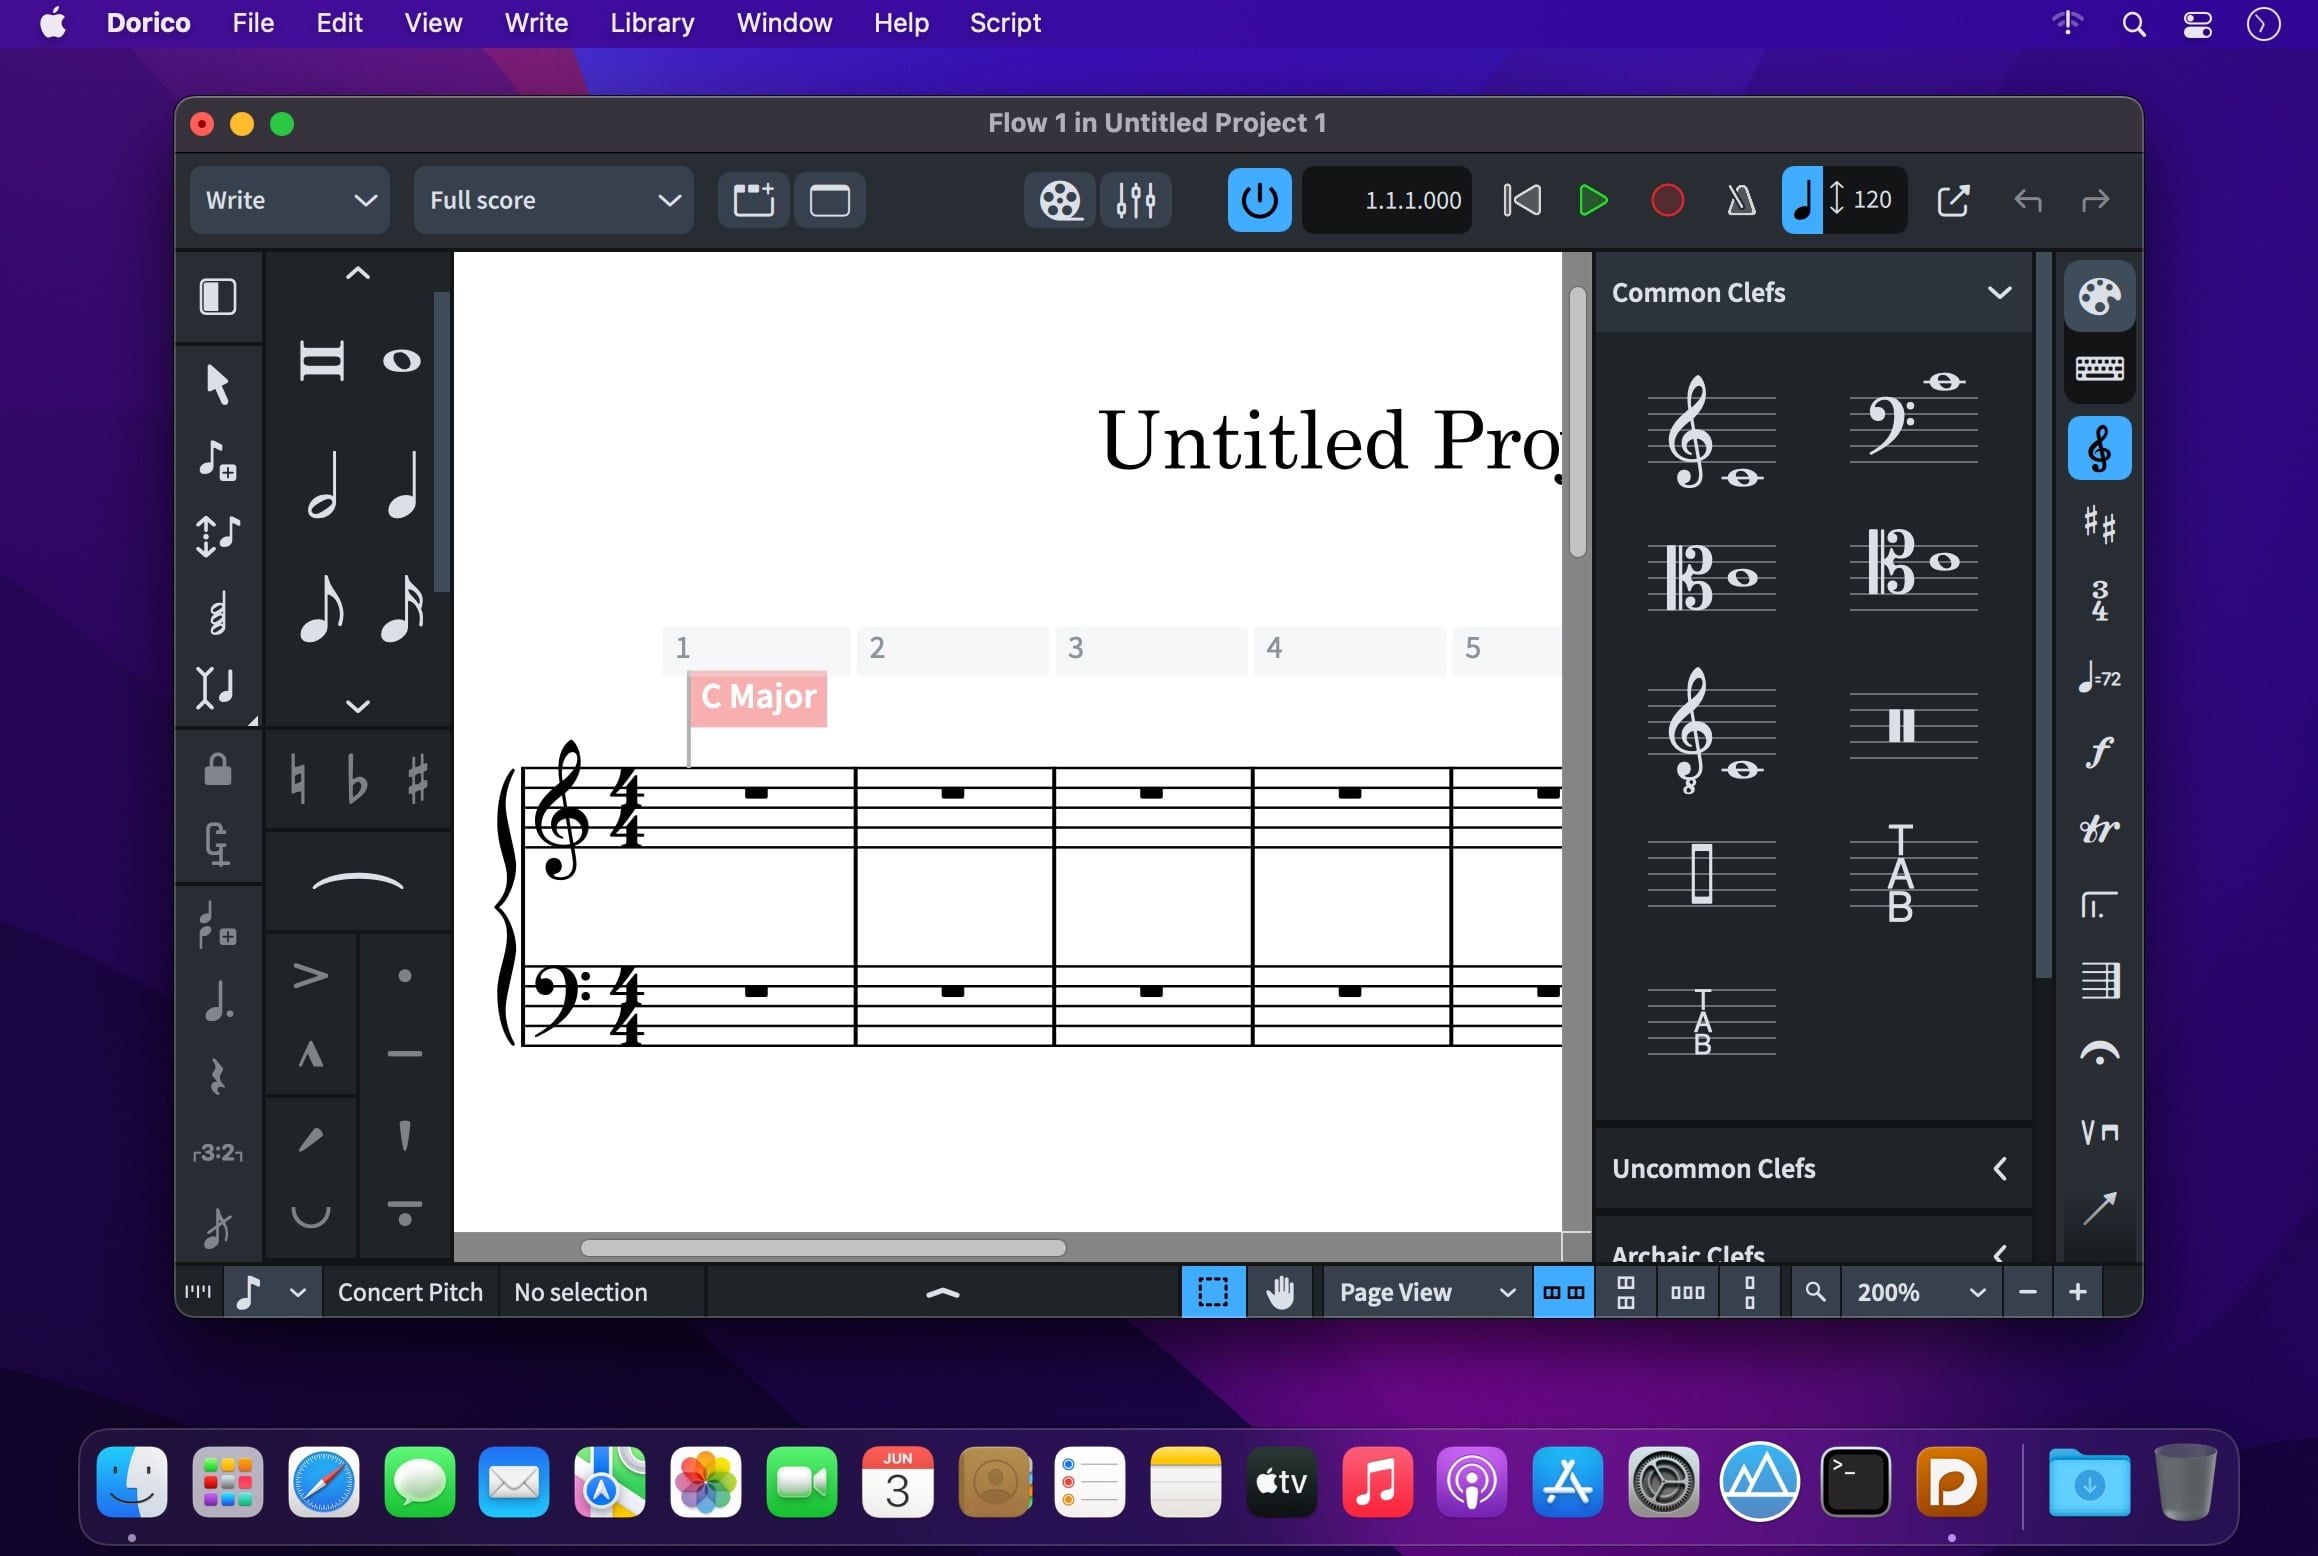Screen dimensions: 2318x1556
Task: Open the Video window film-reel icon
Action: pos(1060,200)
